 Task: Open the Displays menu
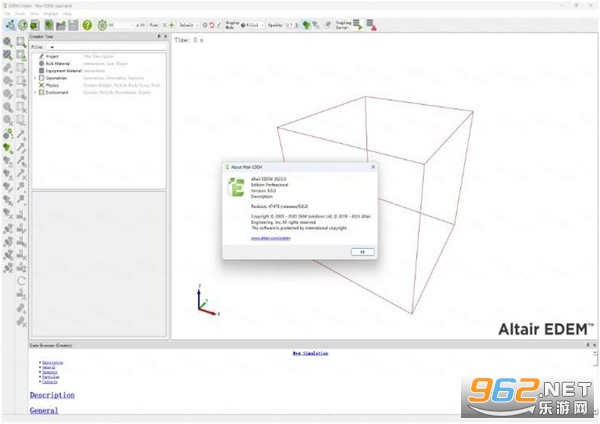click(51, 13)
